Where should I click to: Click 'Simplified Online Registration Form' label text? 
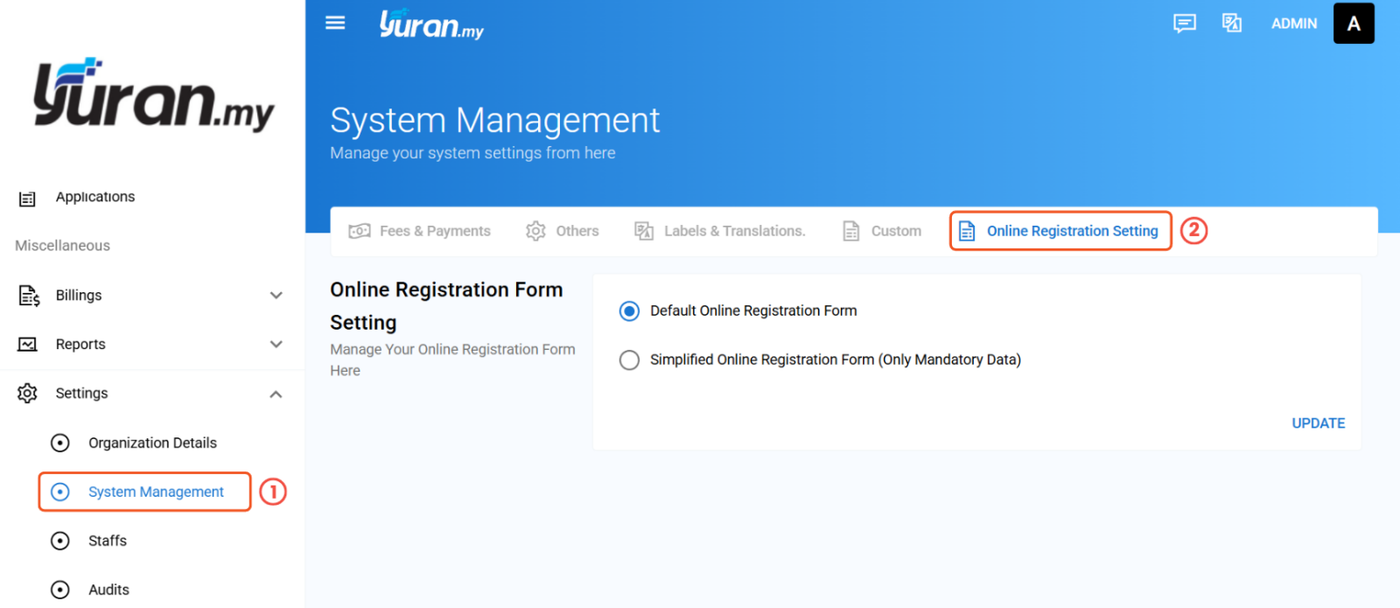835,360
